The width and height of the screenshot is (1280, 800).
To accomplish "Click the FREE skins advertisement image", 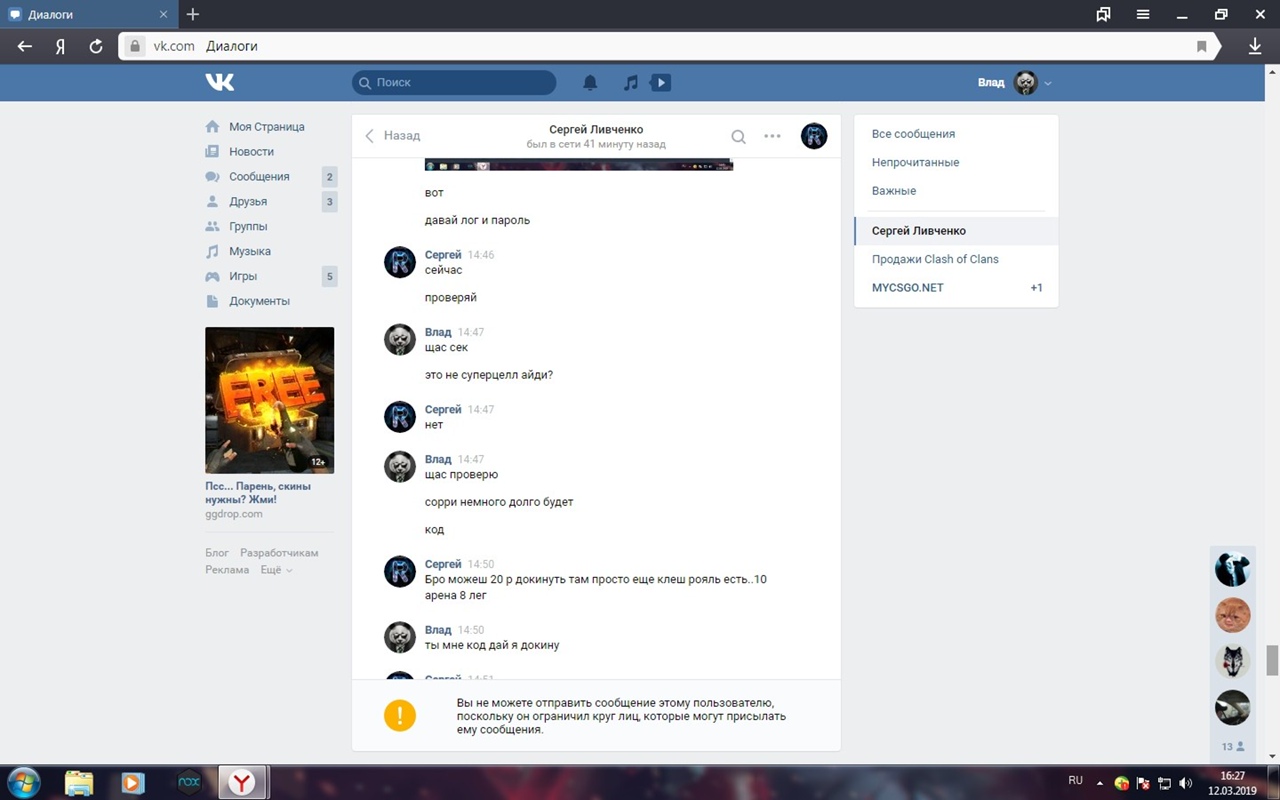I will [x=269, y=400].
